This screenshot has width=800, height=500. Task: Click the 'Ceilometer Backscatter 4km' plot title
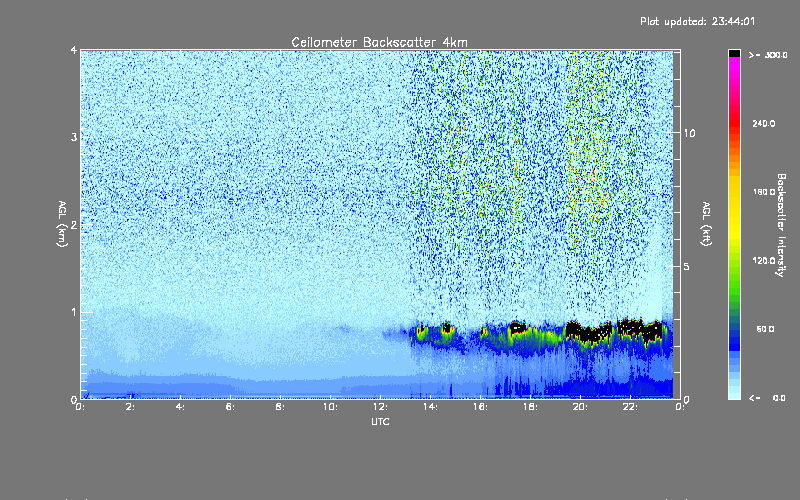[x=379, y=42]
